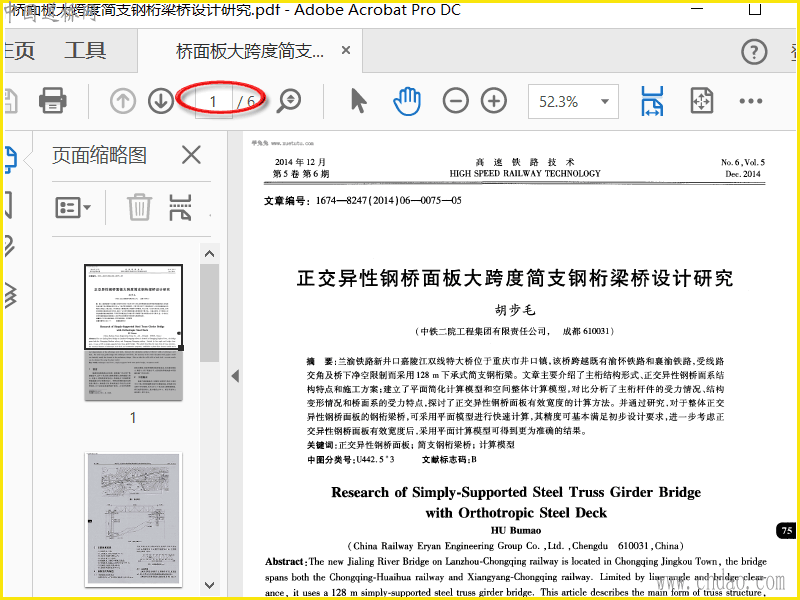The height and width of the screenshot is (600, 800).
Task: Click thumbnail panel scrollbar thumb
Action: (x=209, y=313)
